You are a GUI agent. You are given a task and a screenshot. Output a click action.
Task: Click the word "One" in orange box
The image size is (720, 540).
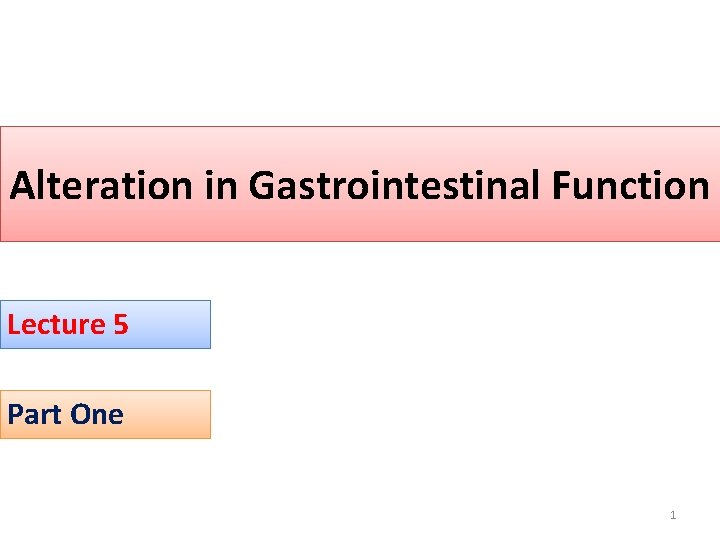point(98,414)
